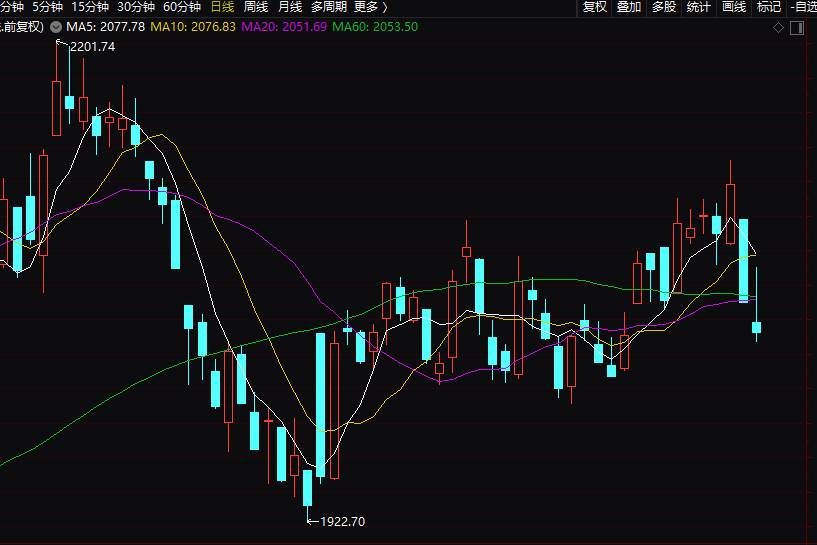
Task: Click the diamond icon at top right
Action: click(778, 28)
